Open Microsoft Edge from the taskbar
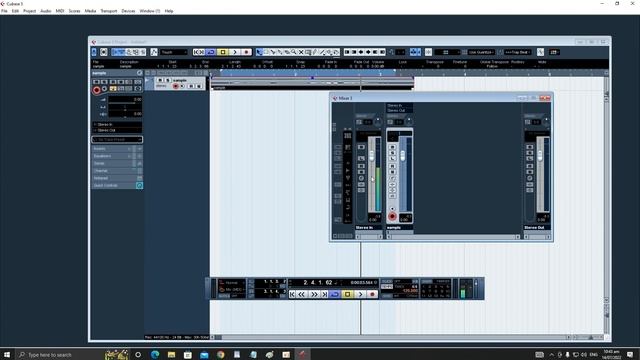Image resolution: width=640 pixels, height=360 pixels. click(x=155, y=355)
